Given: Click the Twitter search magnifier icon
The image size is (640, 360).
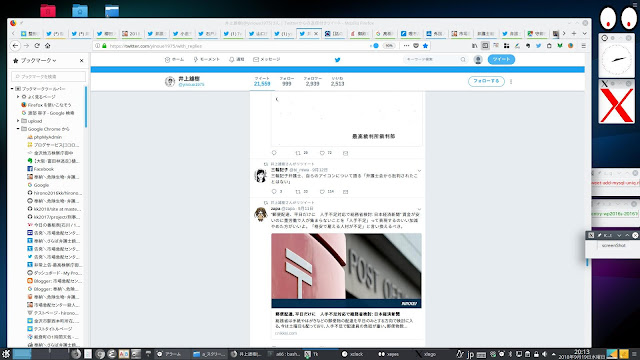Looking at the screenshot, I should [x=463, y=60].
